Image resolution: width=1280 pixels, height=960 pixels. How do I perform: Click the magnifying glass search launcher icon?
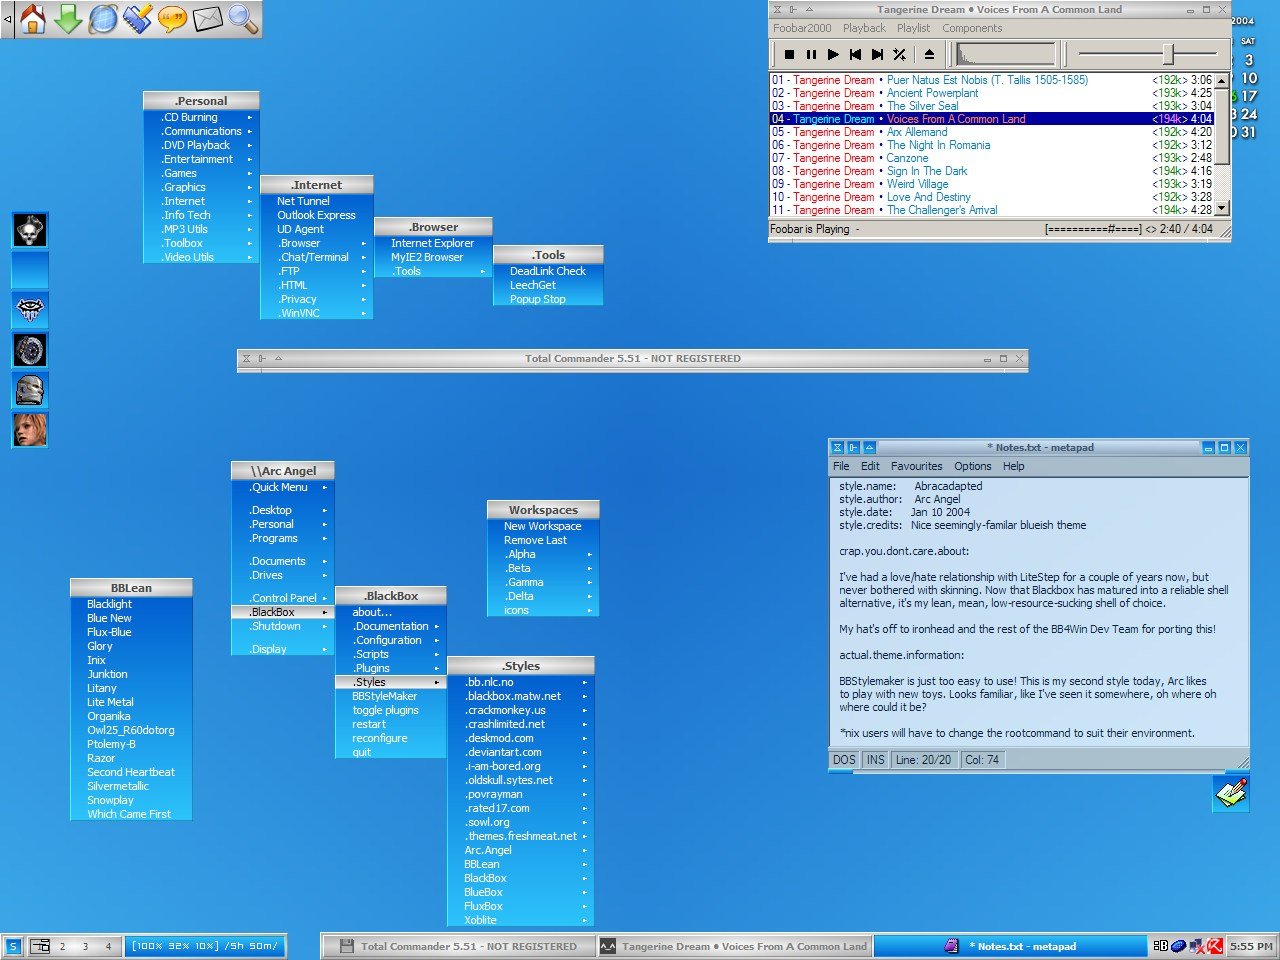point(242,18)
